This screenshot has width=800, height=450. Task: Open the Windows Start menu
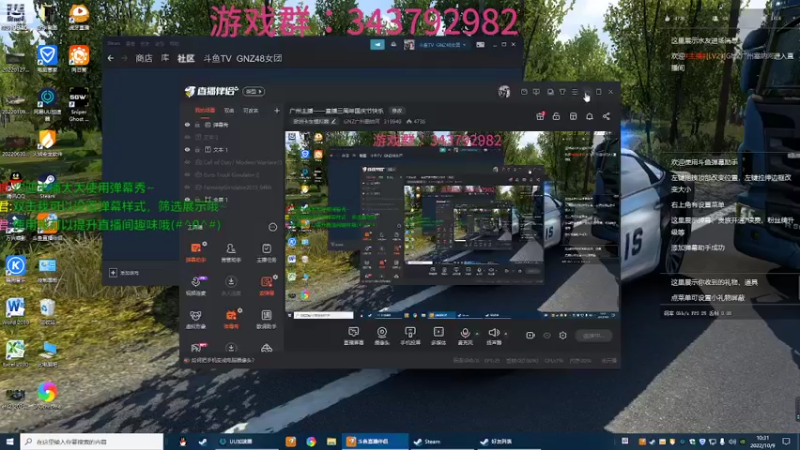pos(10,441)
